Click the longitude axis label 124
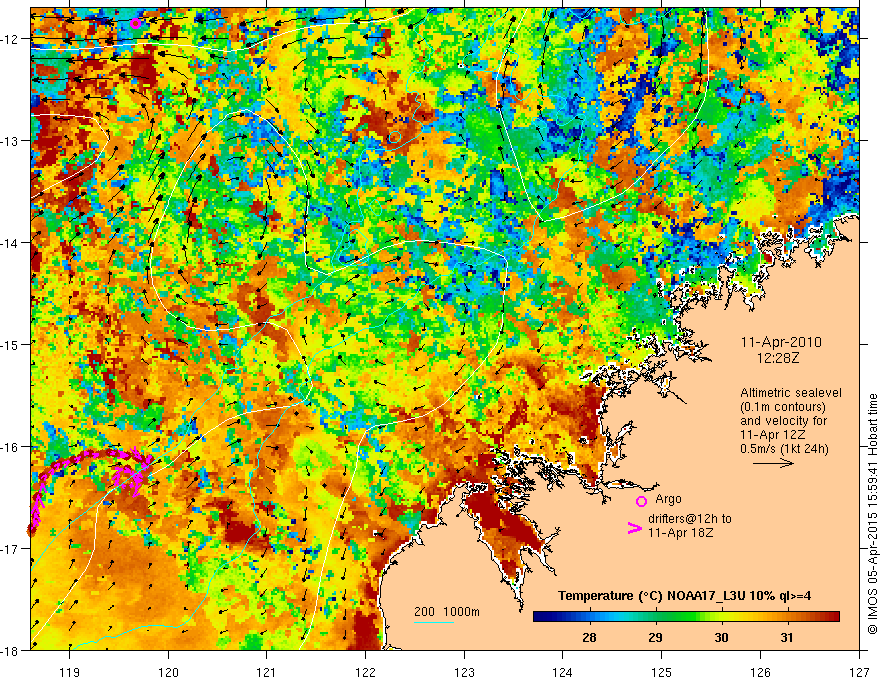 coord(563,672)
